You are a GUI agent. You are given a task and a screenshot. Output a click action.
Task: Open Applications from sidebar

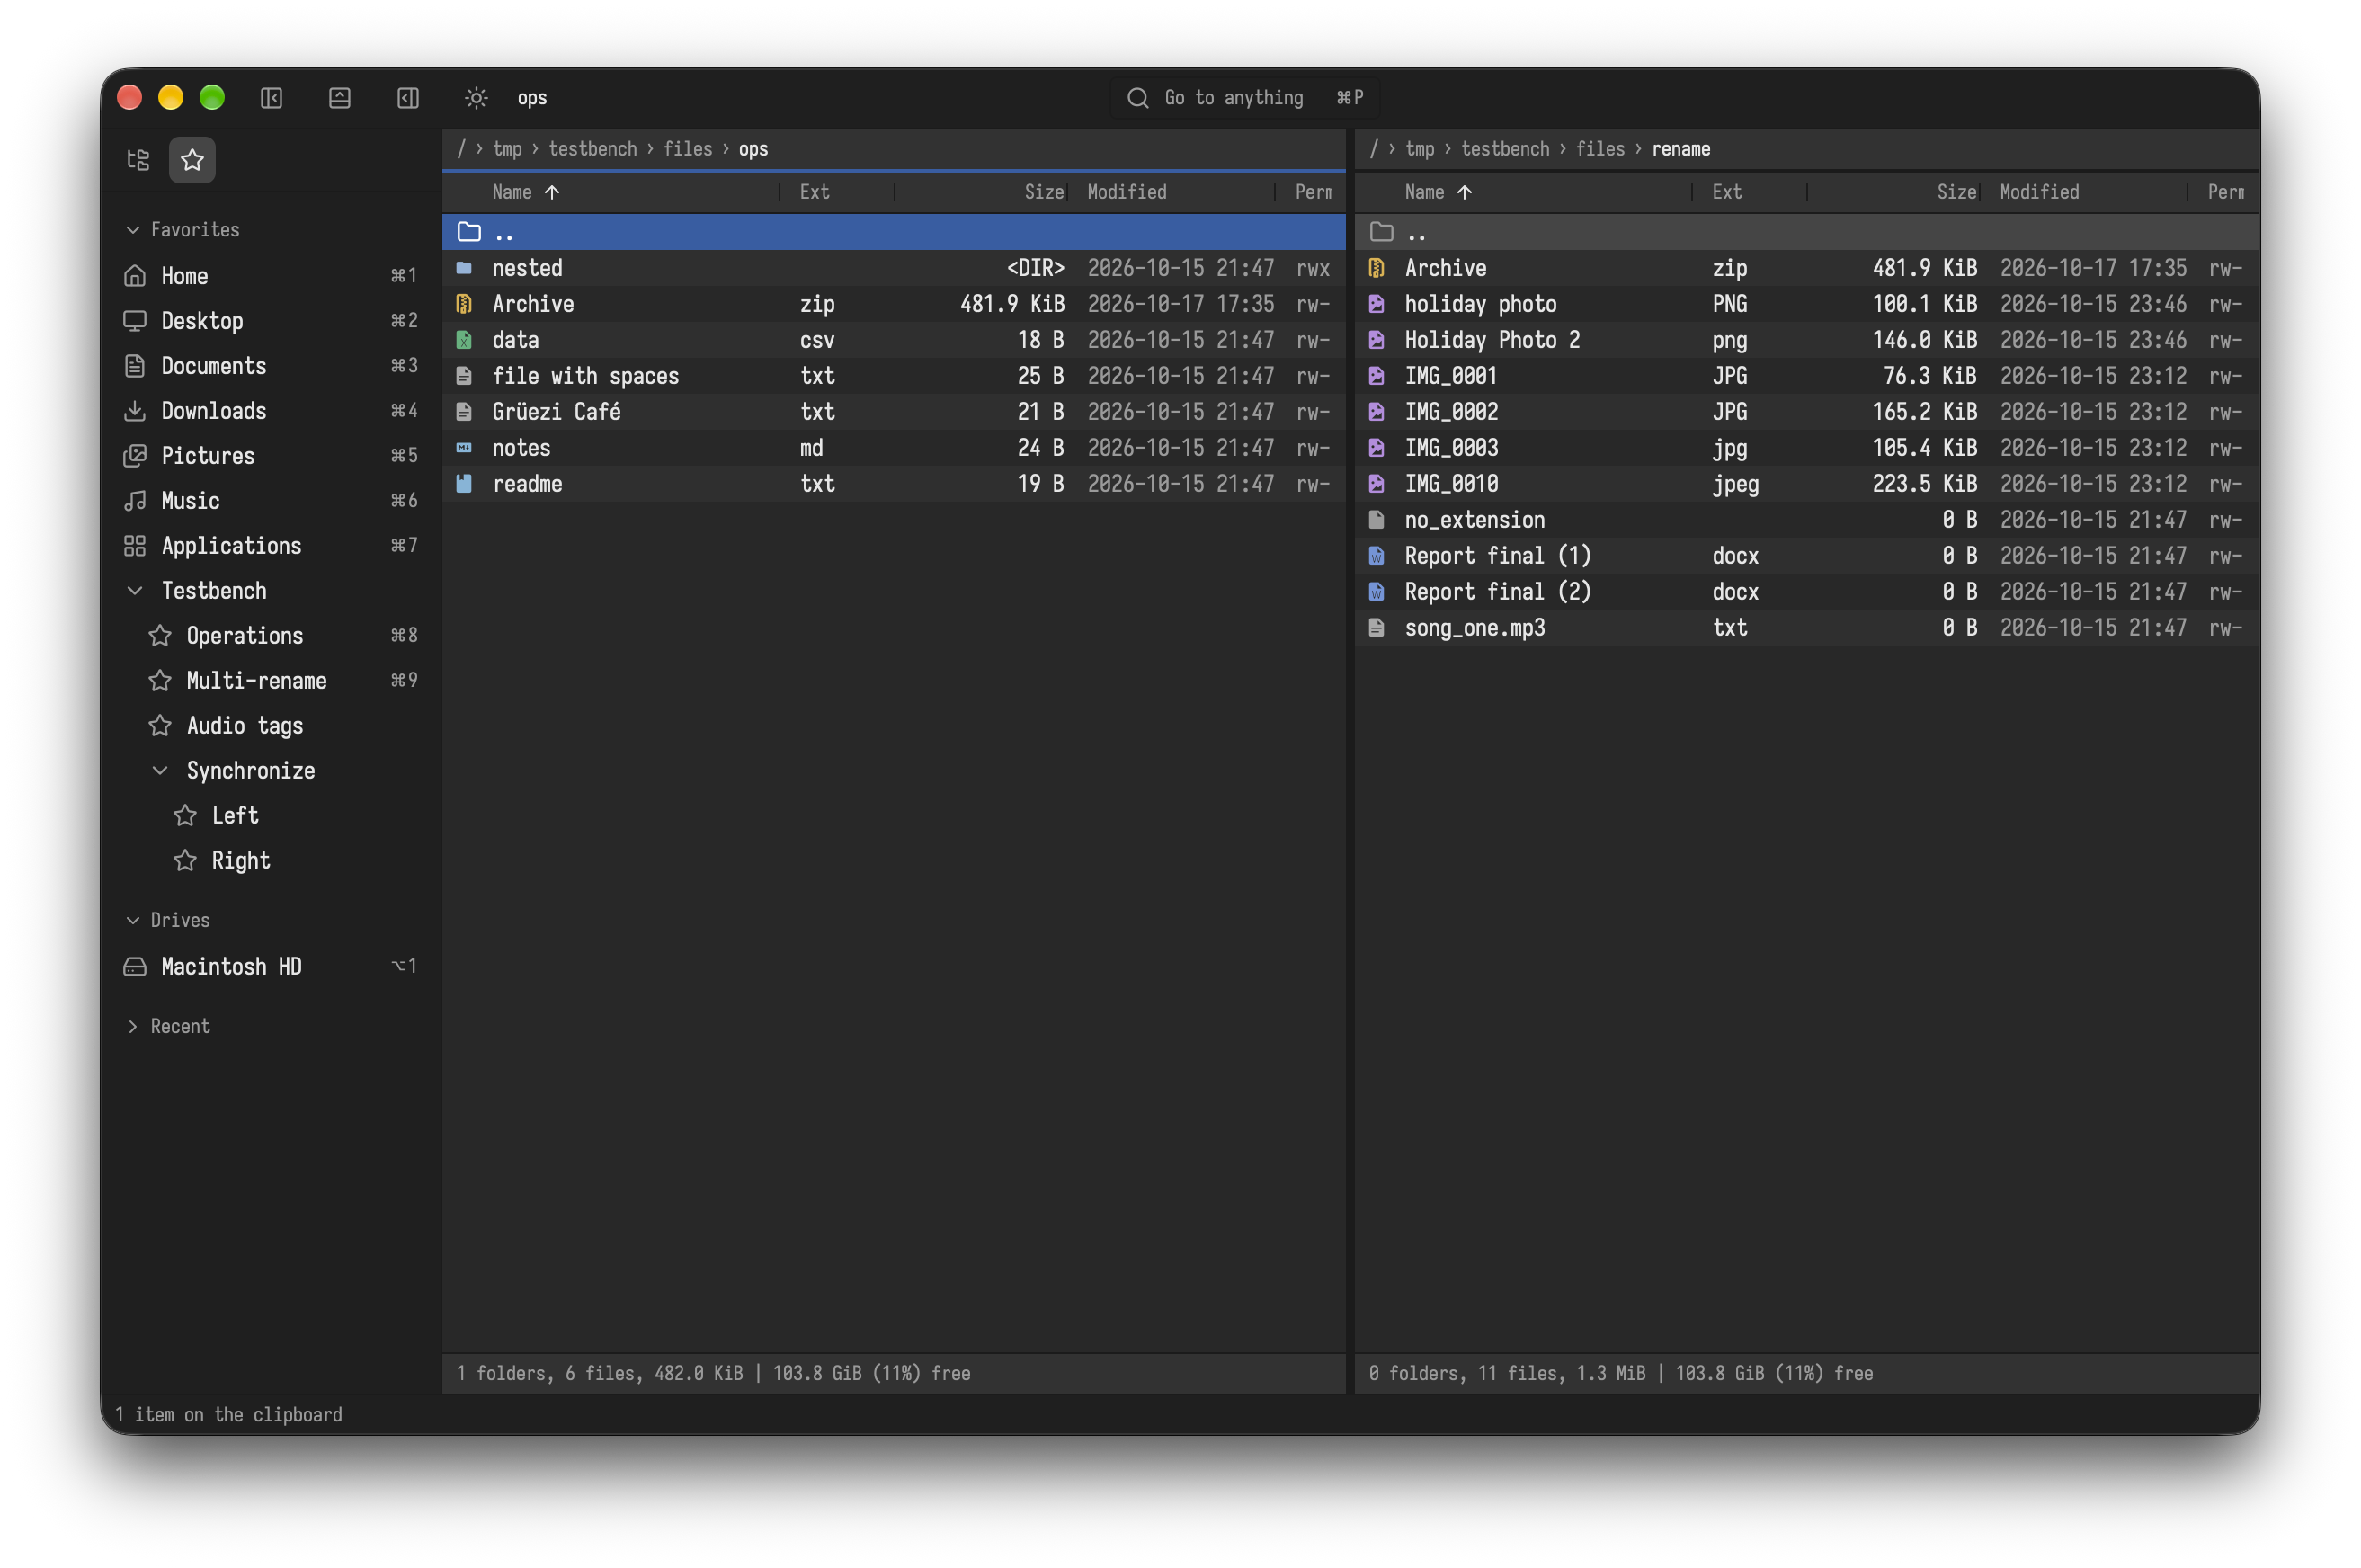point(270,546)
